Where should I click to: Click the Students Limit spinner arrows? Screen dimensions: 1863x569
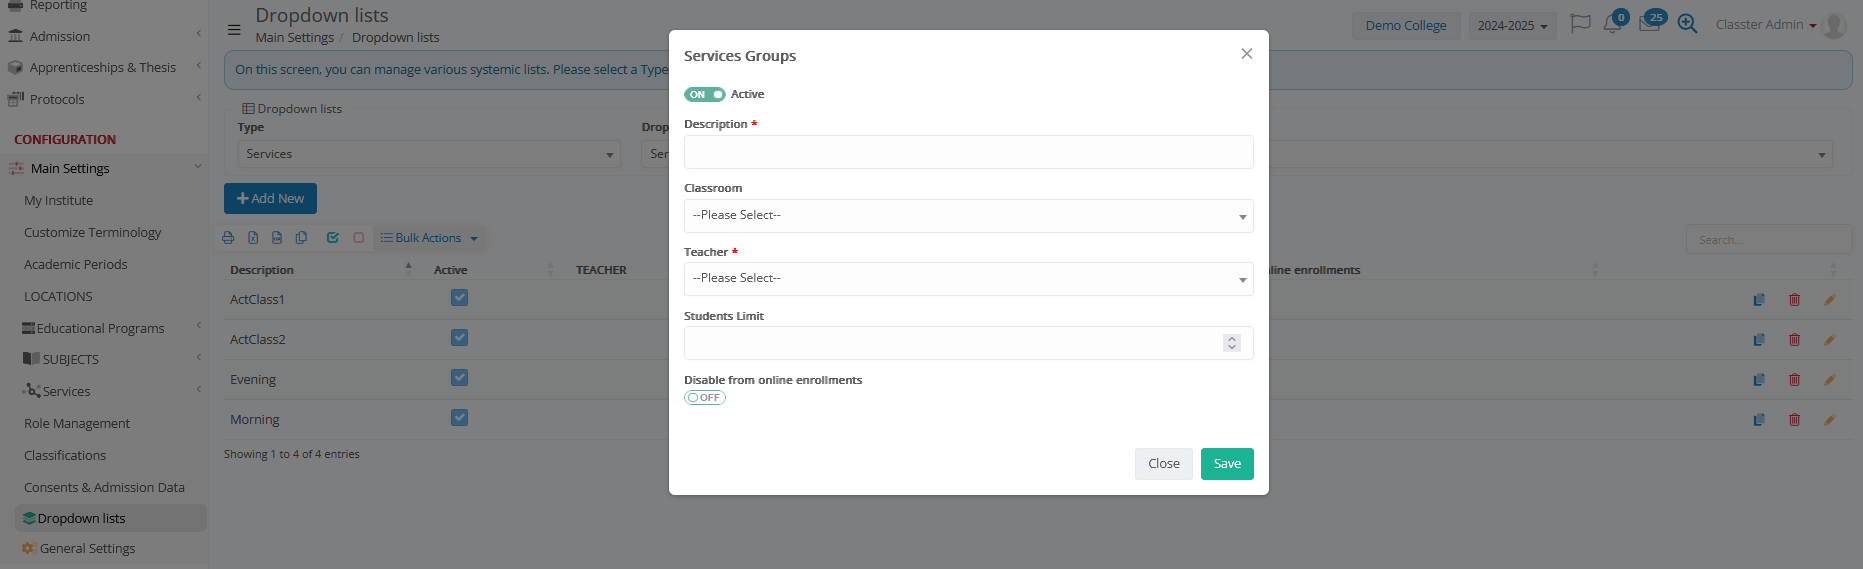click(1231, 343)
